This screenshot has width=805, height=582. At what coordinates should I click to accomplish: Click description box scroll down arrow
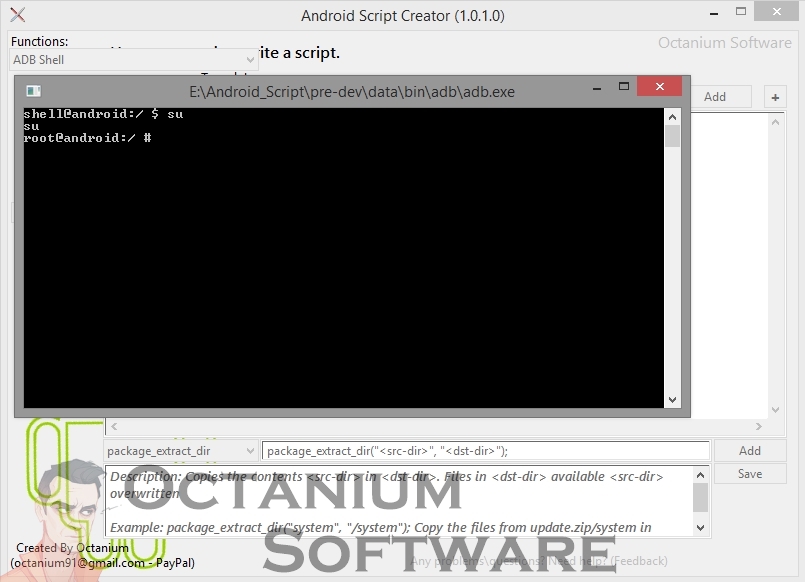[700, 528]
